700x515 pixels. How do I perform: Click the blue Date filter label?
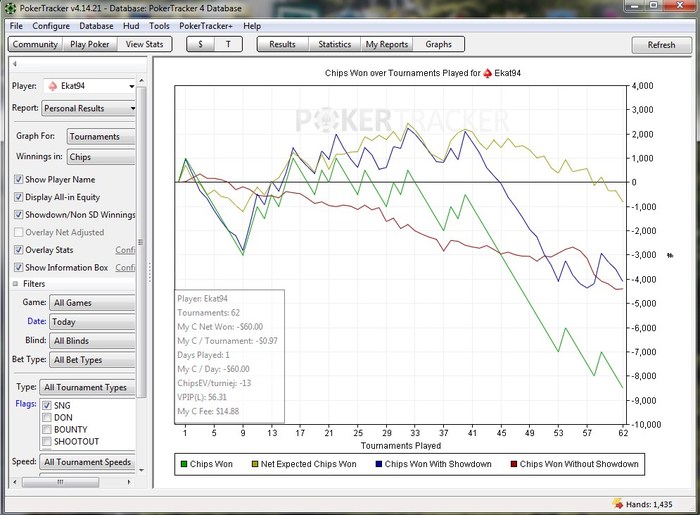point(37,321)
